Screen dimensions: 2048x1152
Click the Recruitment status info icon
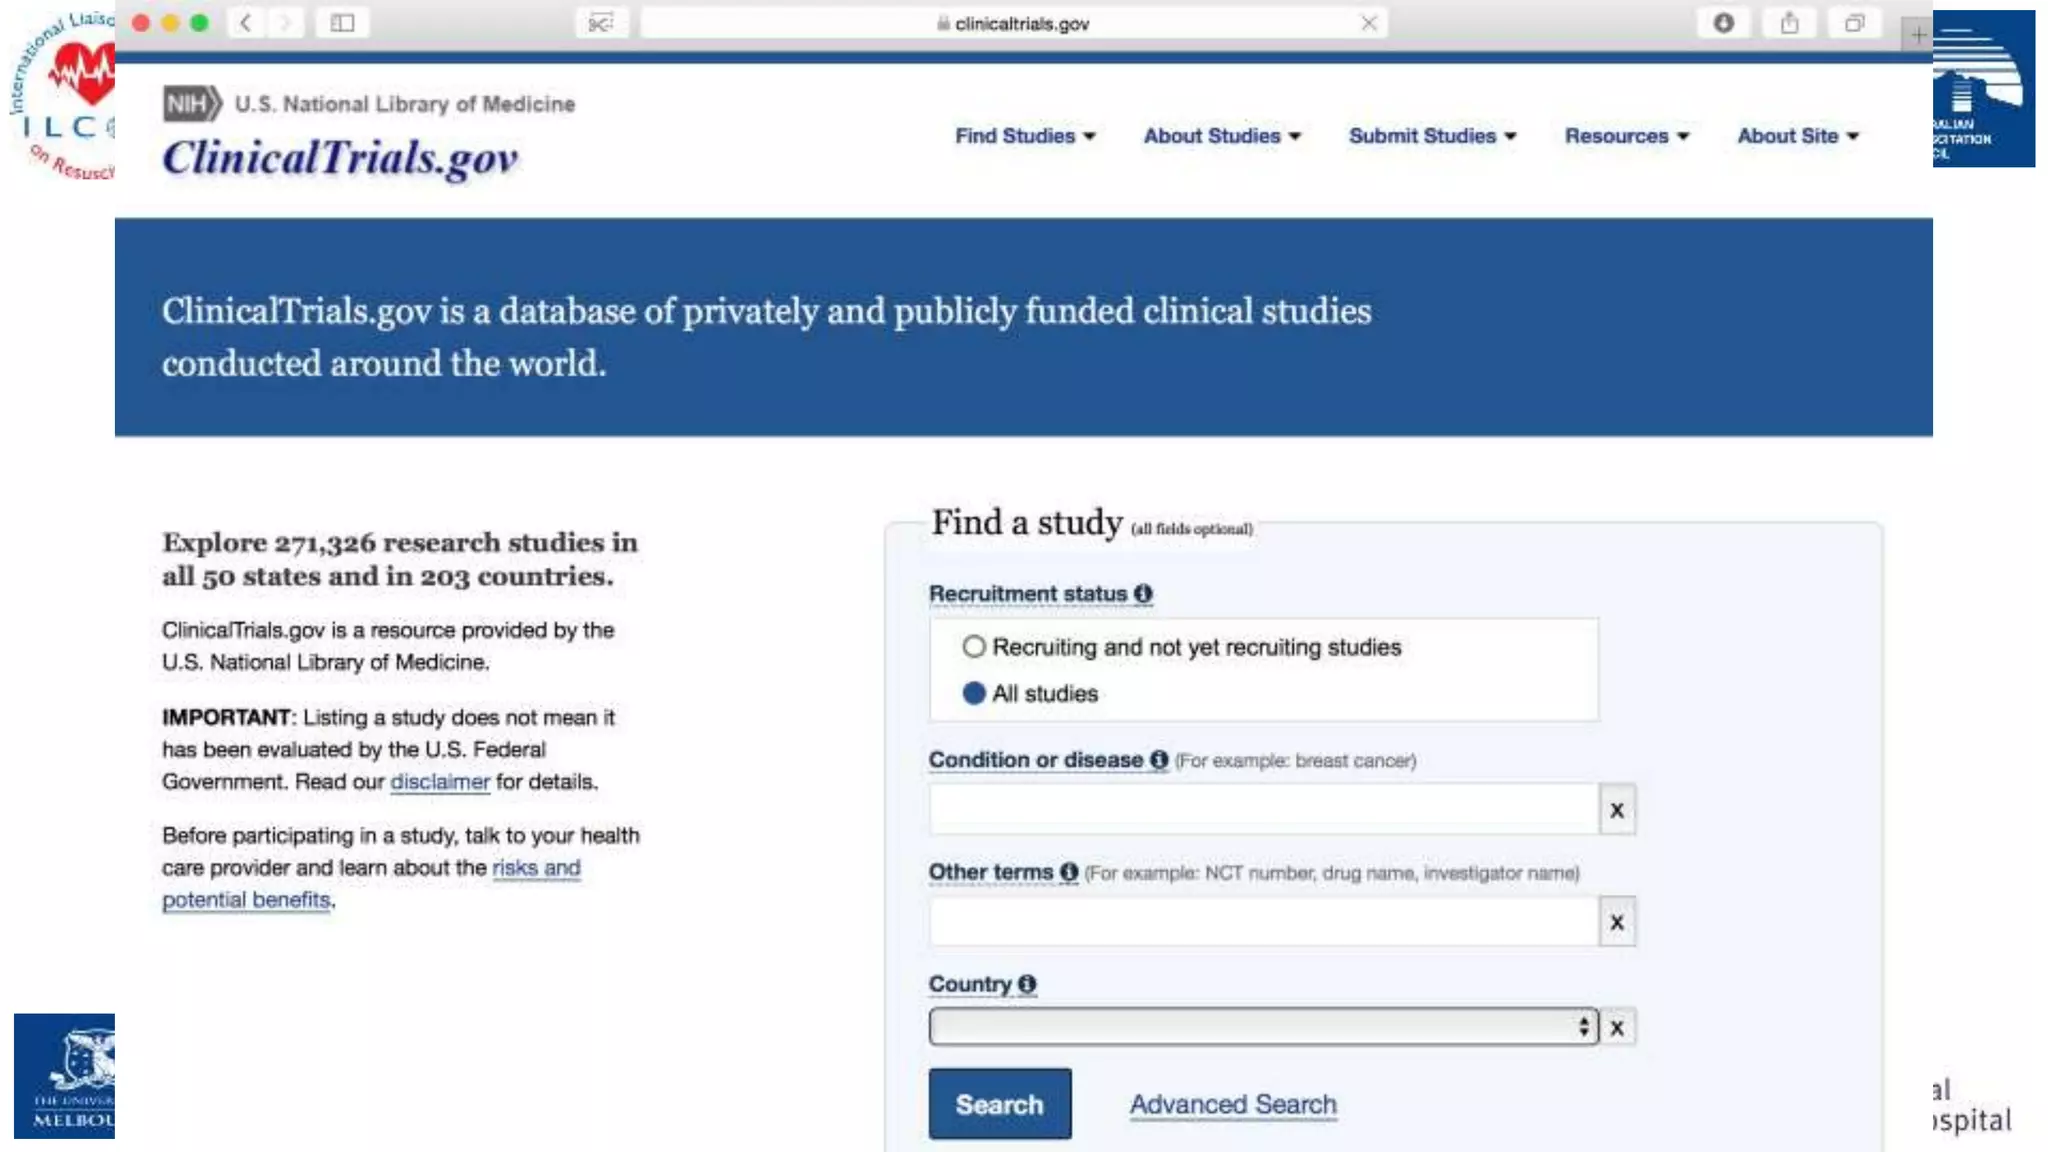(1143, 594)
